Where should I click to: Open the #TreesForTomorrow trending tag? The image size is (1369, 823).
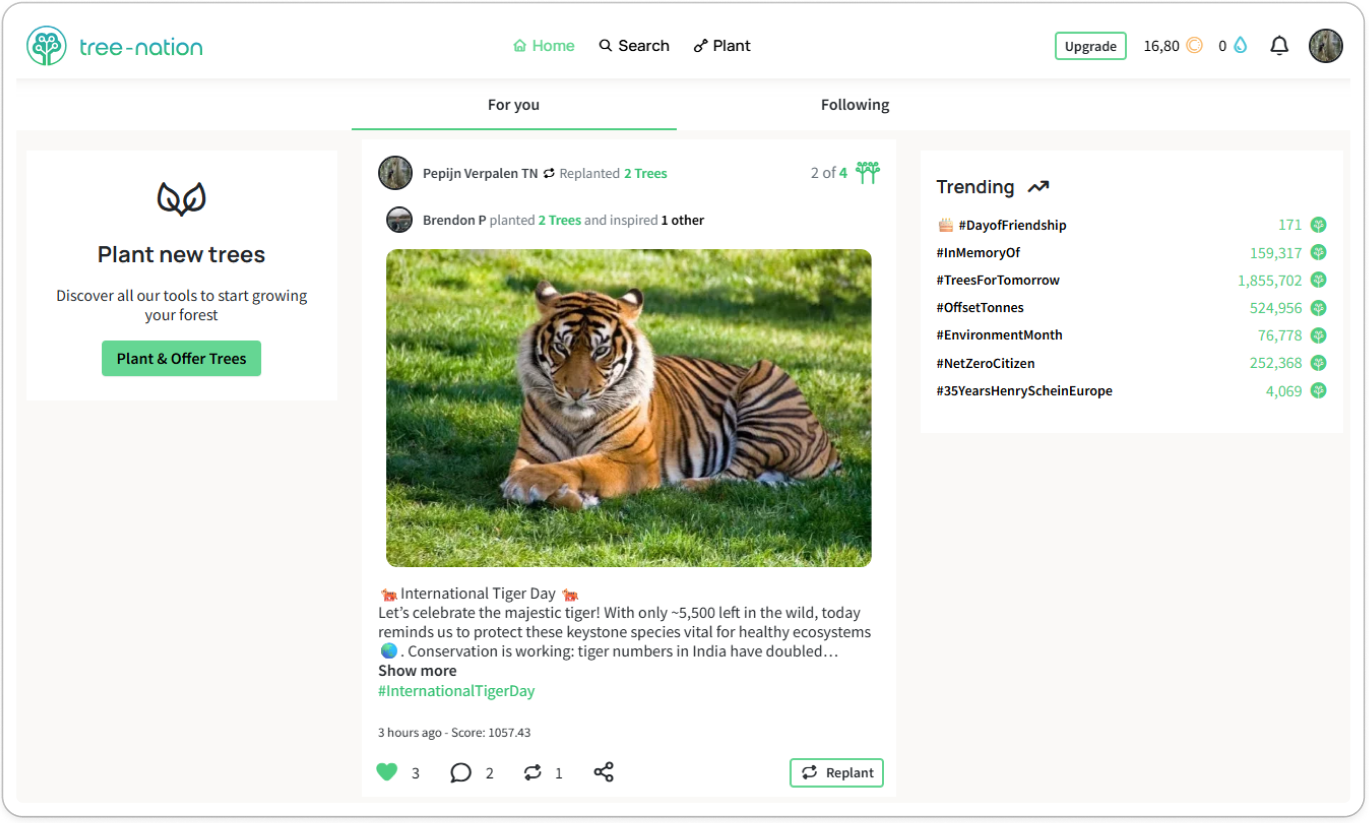(x=998, y=280)
